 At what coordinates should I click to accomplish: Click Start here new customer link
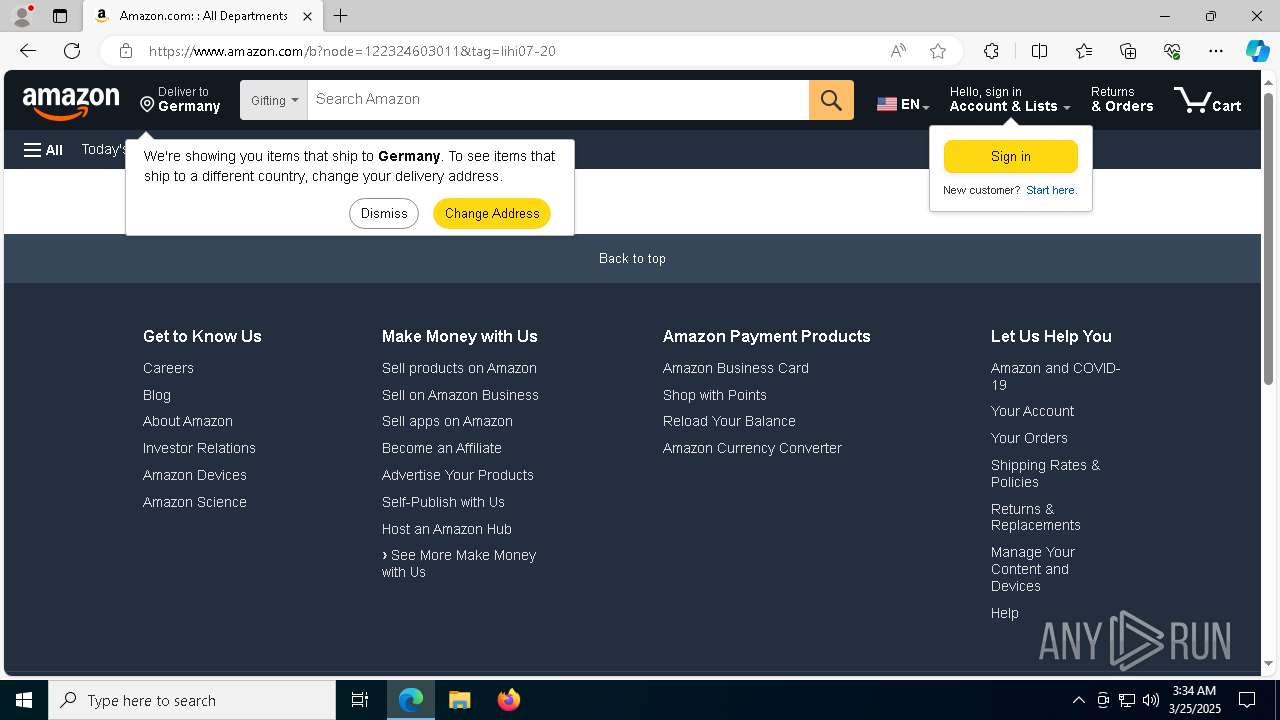[1051, 190]
